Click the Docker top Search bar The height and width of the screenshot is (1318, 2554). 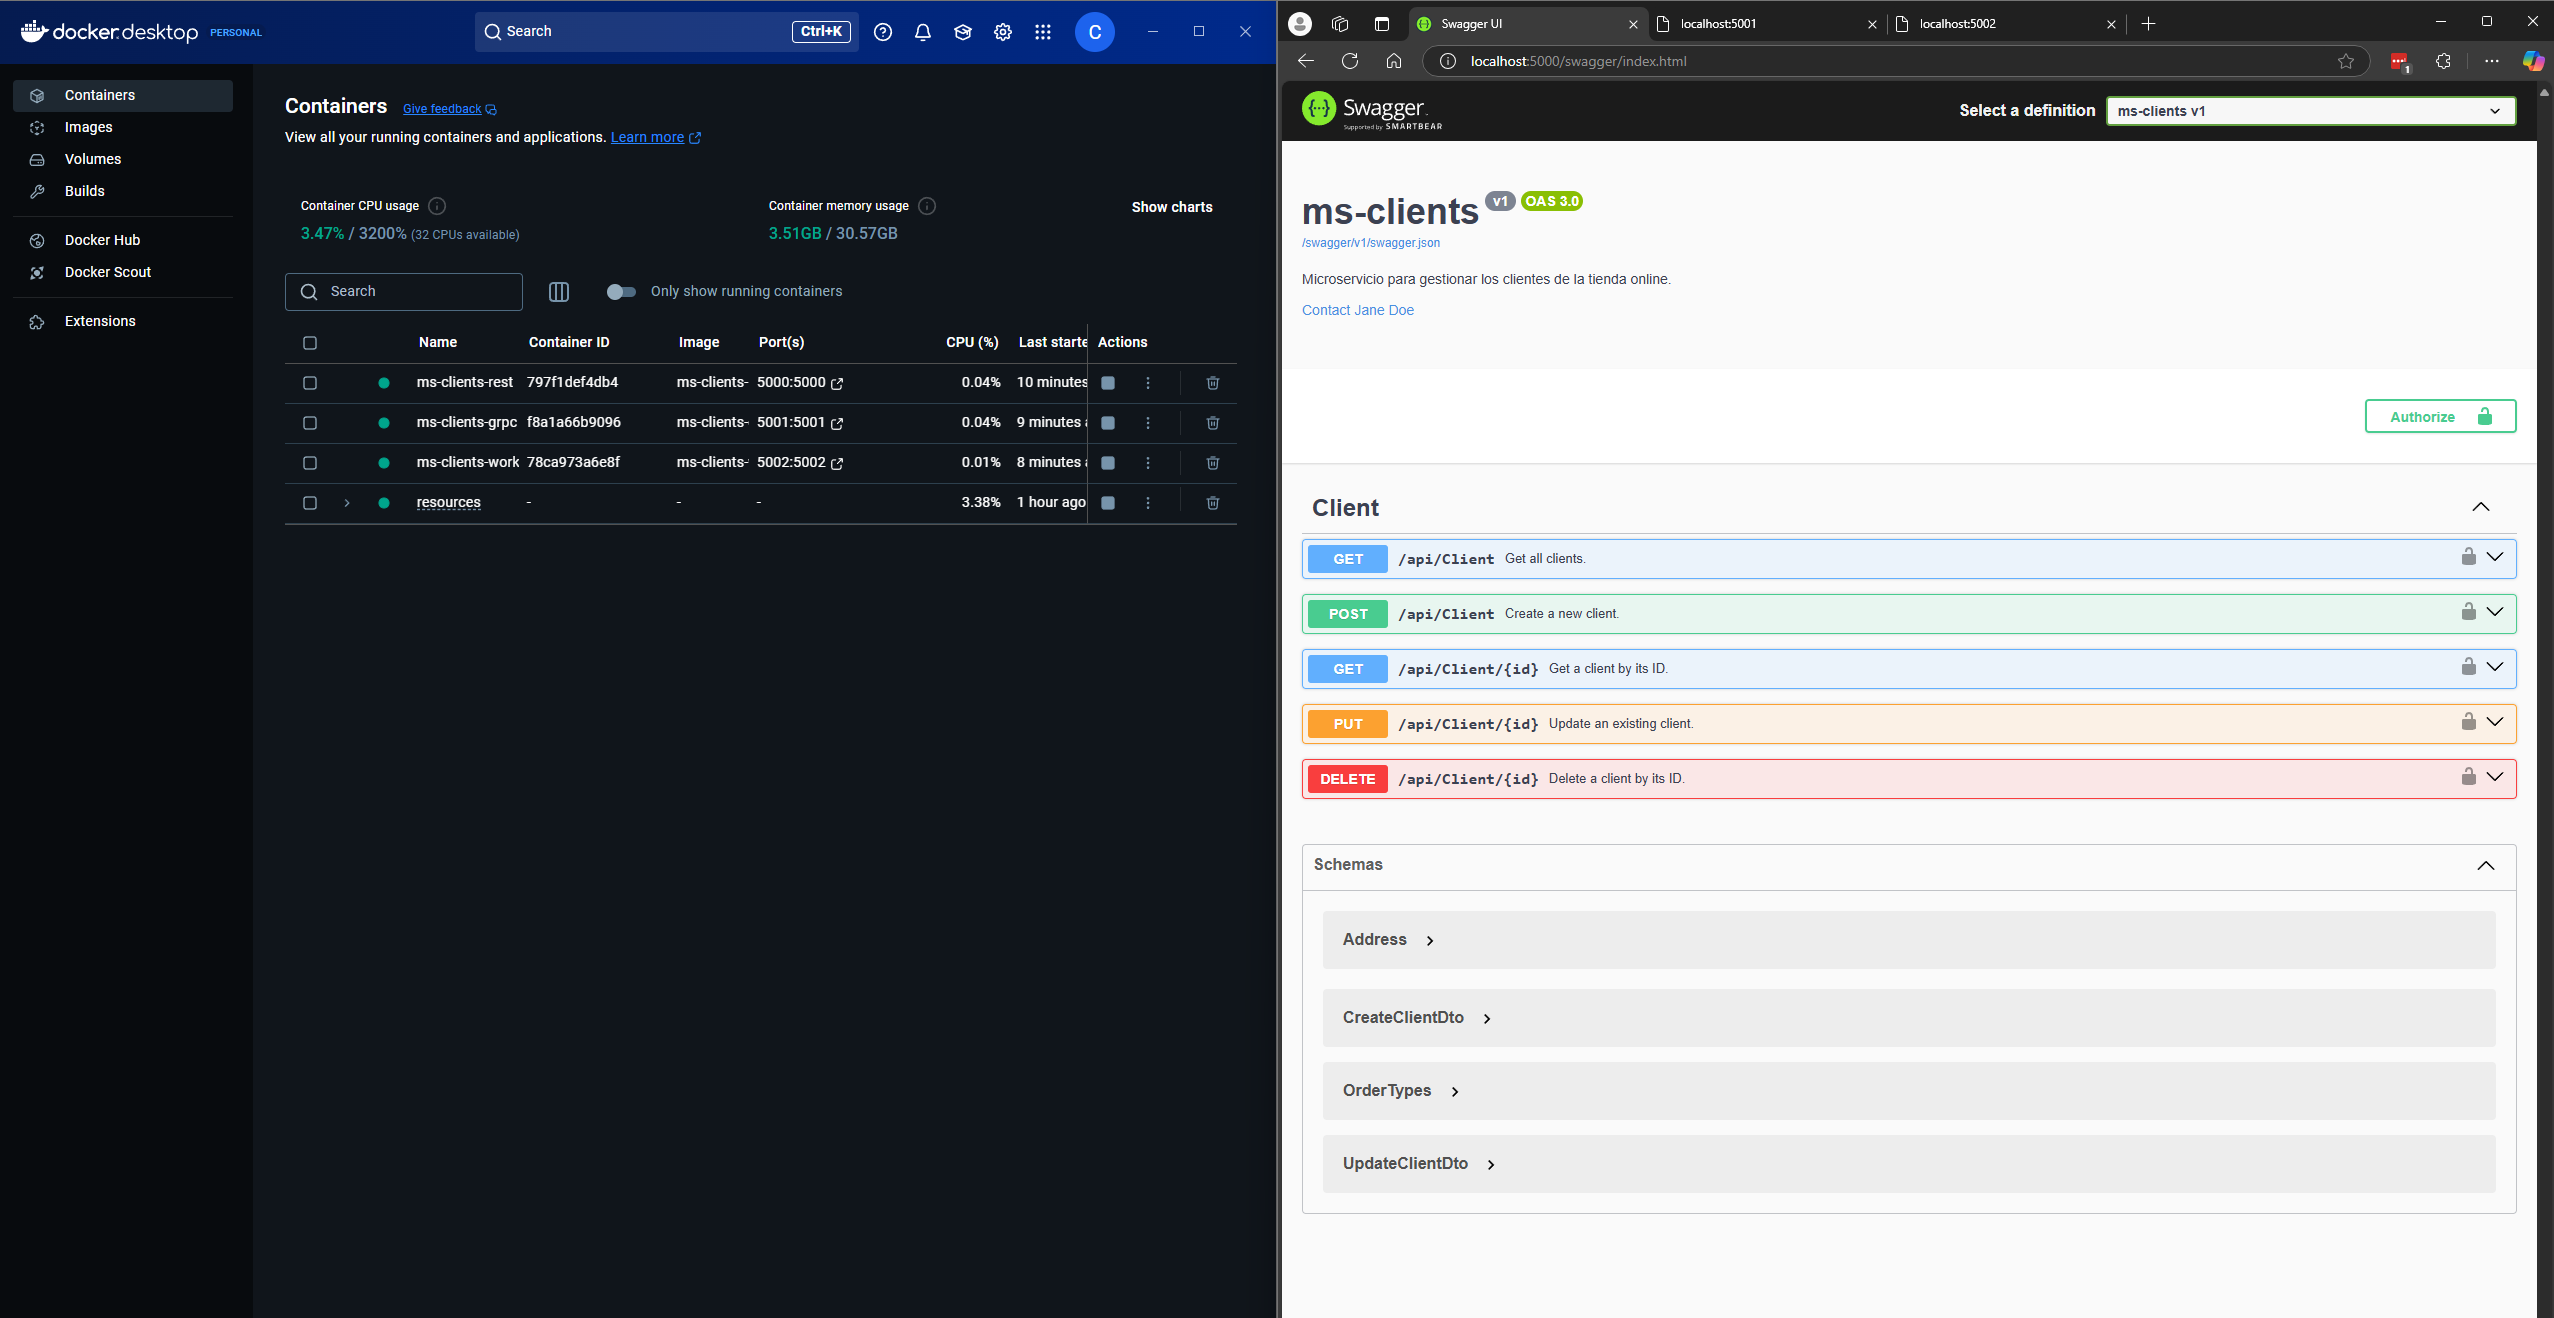(666, 32)
